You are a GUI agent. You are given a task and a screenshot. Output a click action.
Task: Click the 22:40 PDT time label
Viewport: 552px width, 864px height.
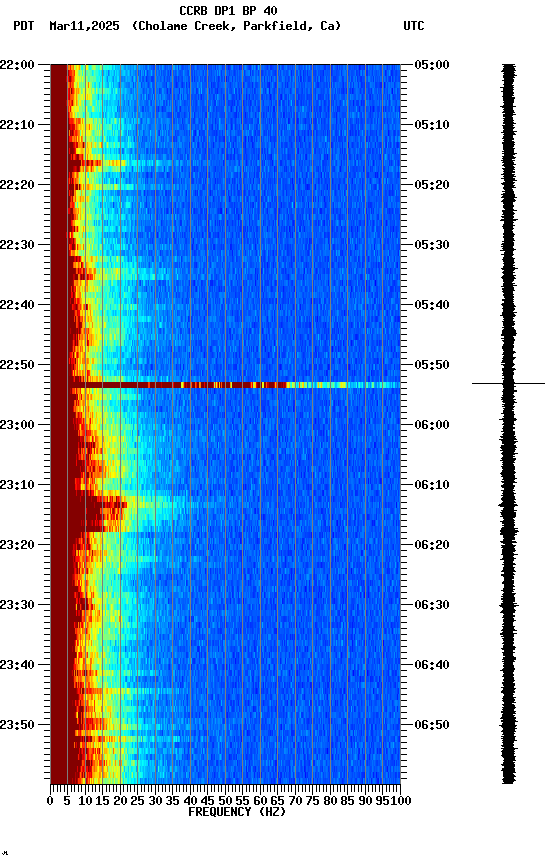pyautogui.click(x=17, y=305)
